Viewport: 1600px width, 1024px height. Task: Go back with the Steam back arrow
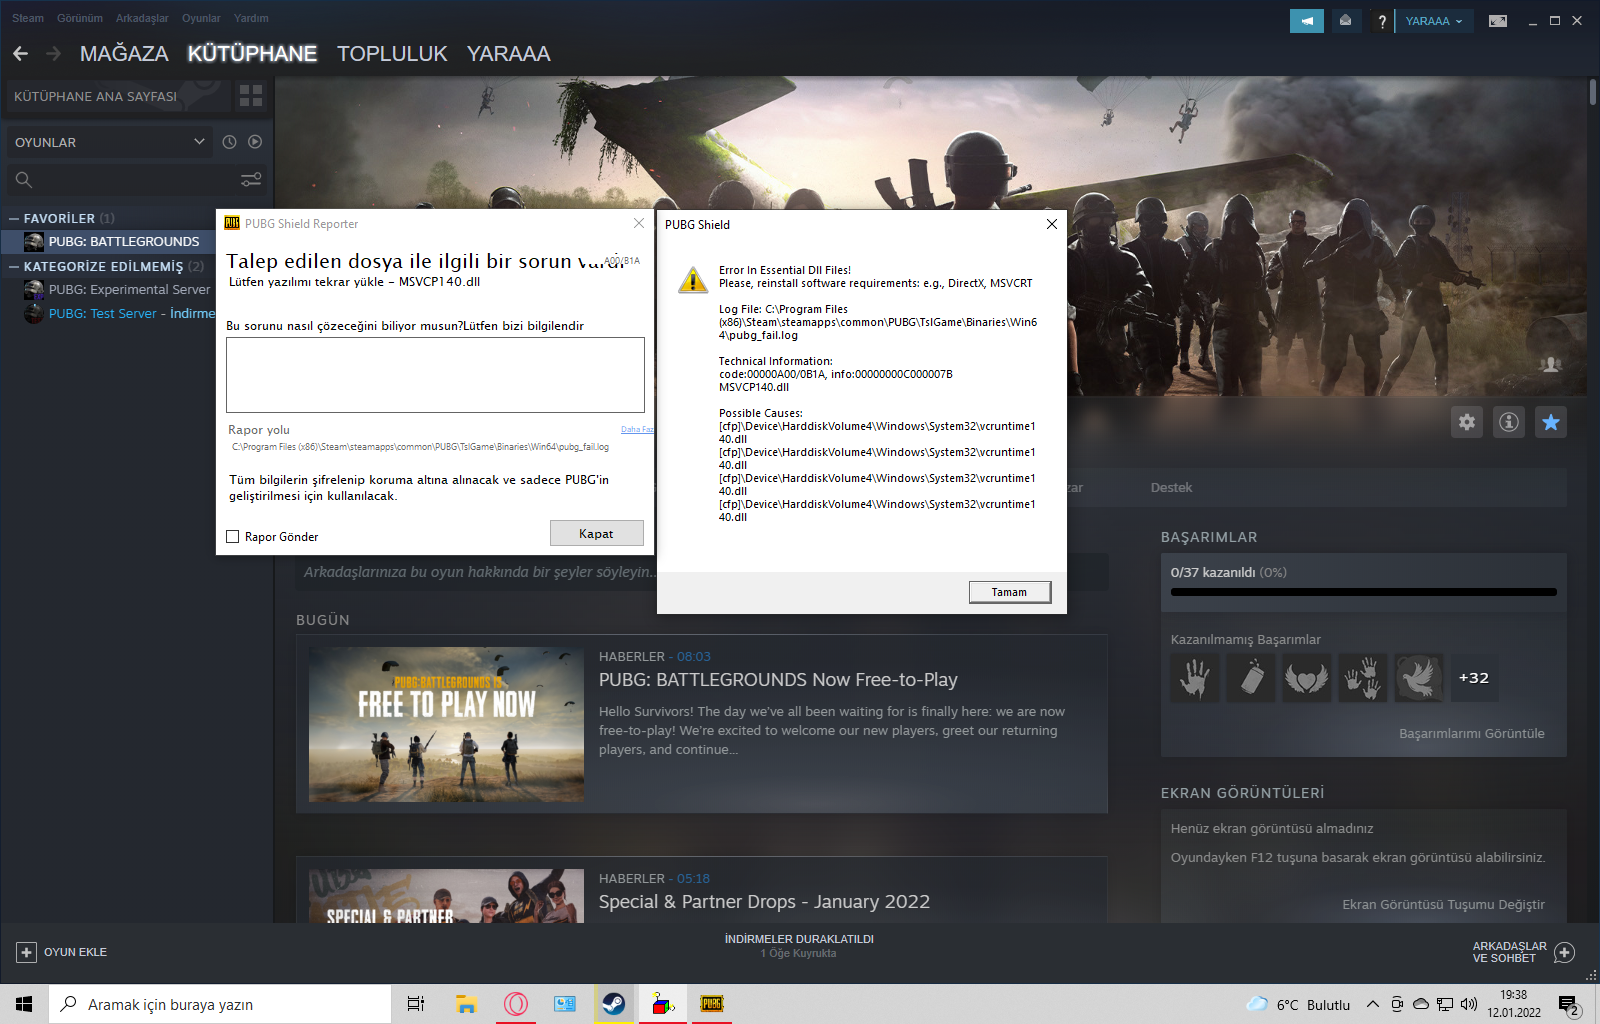(21, 54)
